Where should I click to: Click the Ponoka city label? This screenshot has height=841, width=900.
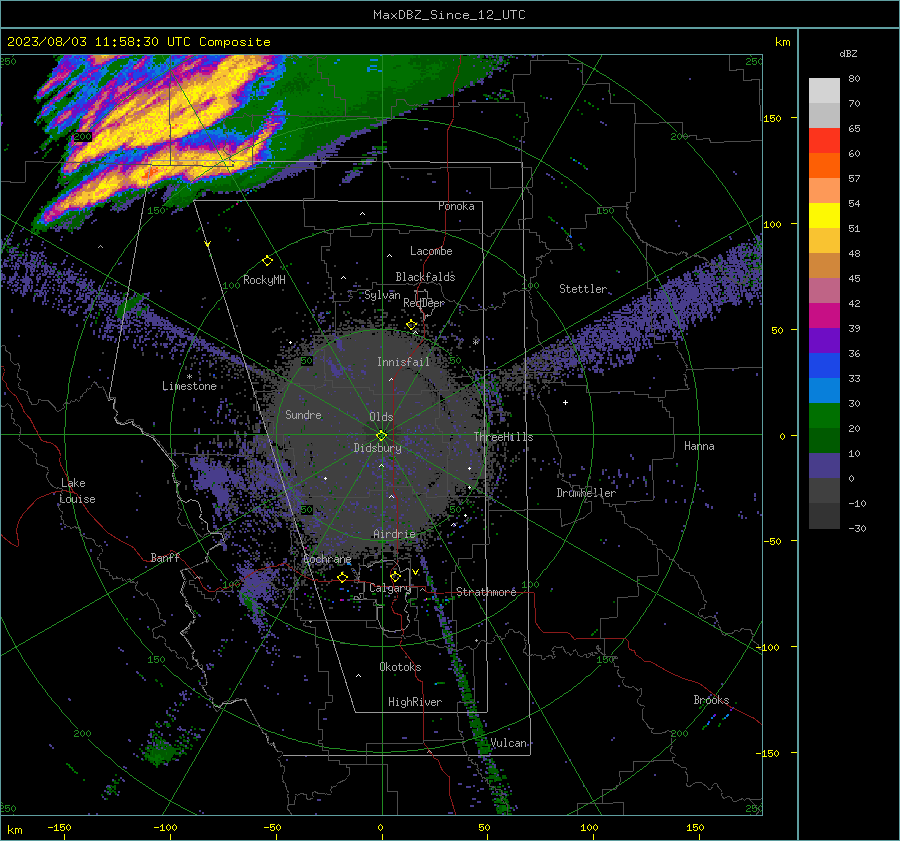(x=456, y=206)
